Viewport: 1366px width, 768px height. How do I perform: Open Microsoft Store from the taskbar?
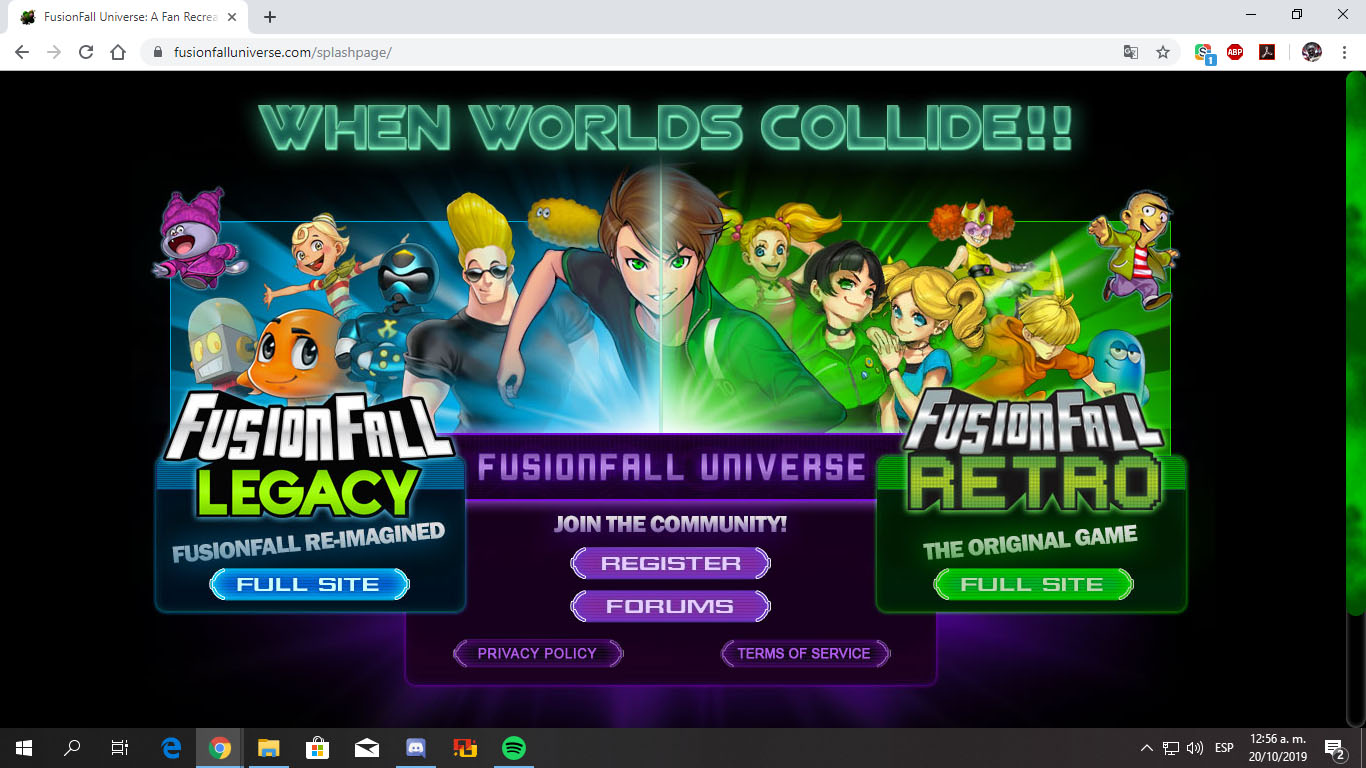click(317, 748)
